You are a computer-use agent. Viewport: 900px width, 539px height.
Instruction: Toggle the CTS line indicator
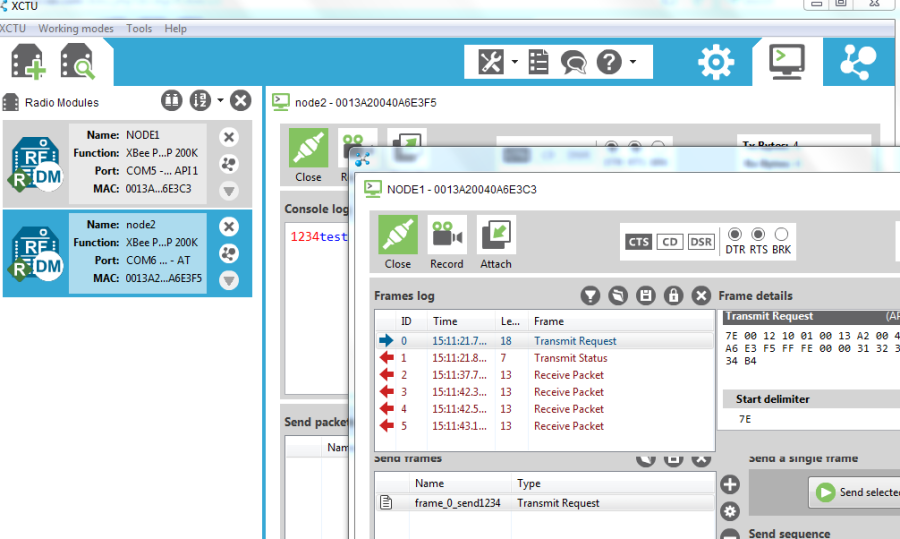638,242
